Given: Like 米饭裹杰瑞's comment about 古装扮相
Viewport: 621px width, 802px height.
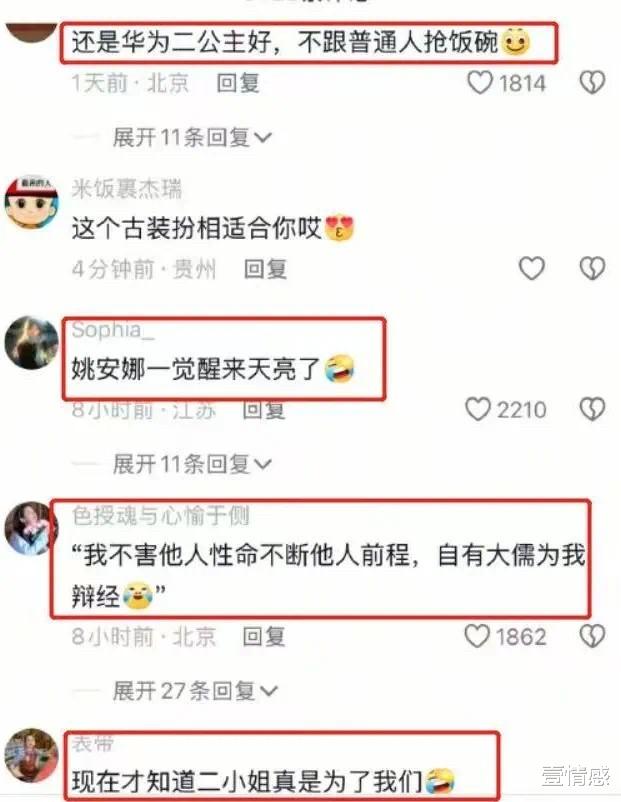Looking at the screenshot, I should 532,269.
